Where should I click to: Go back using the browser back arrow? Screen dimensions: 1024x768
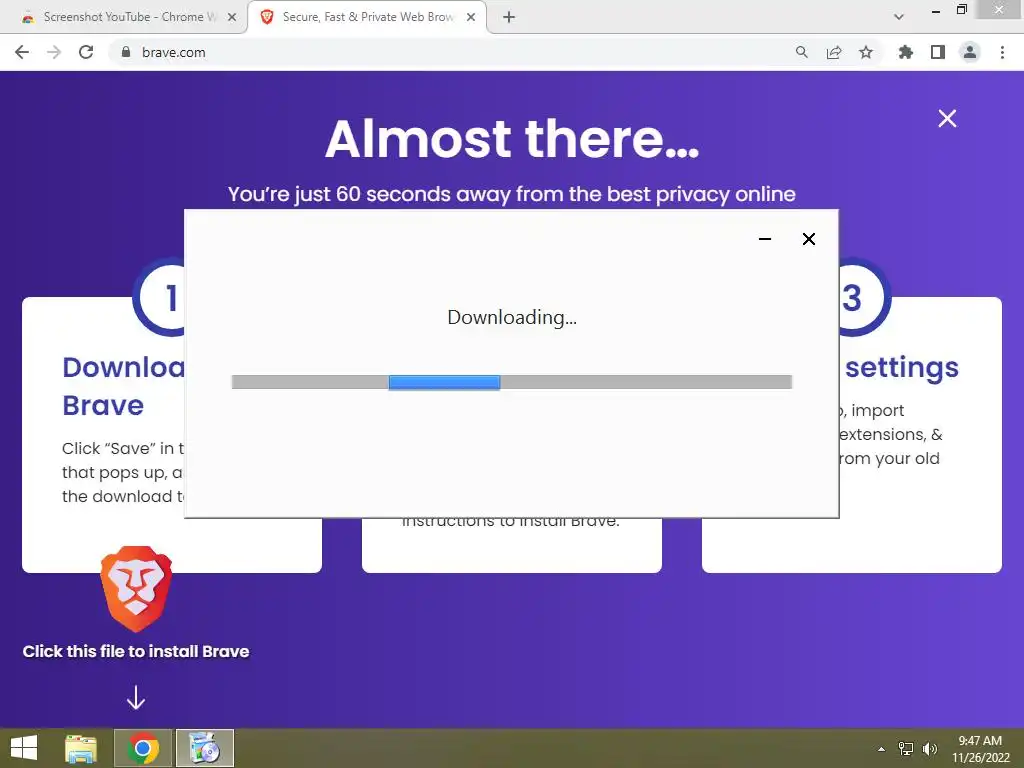click(x=22, y=52)
